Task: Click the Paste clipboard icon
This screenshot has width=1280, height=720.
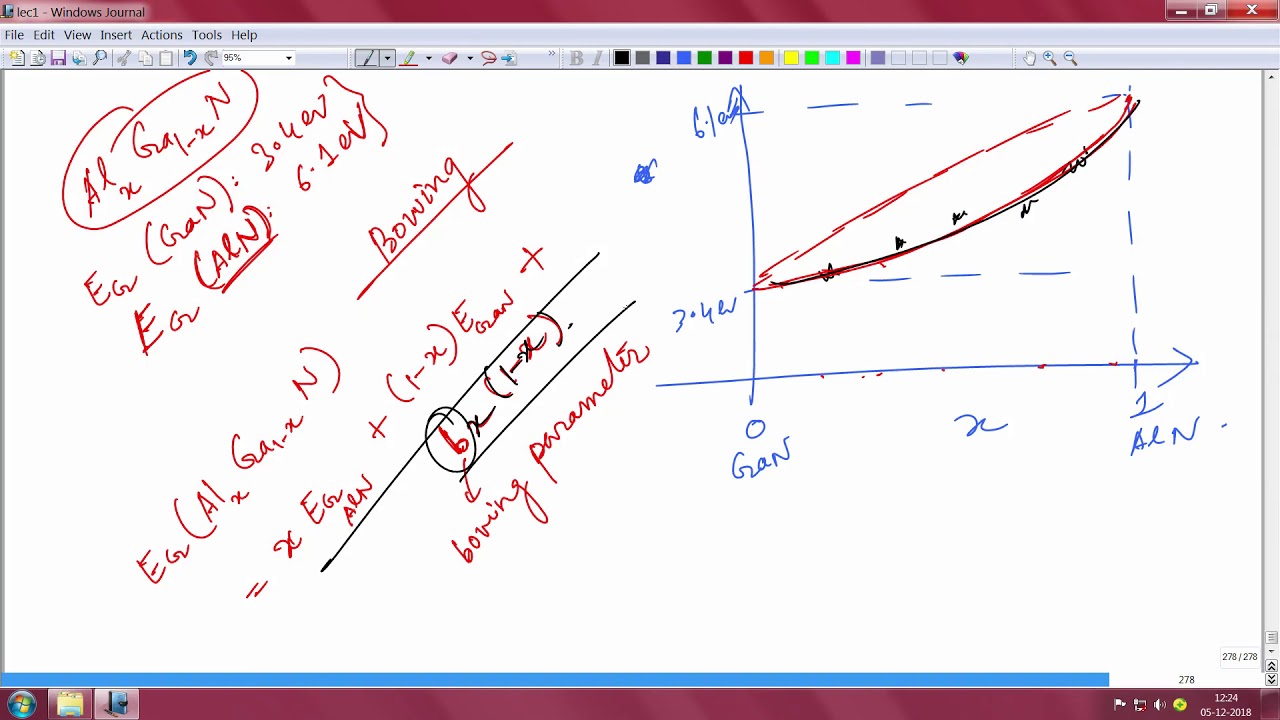Action: [x=166, y=58]
